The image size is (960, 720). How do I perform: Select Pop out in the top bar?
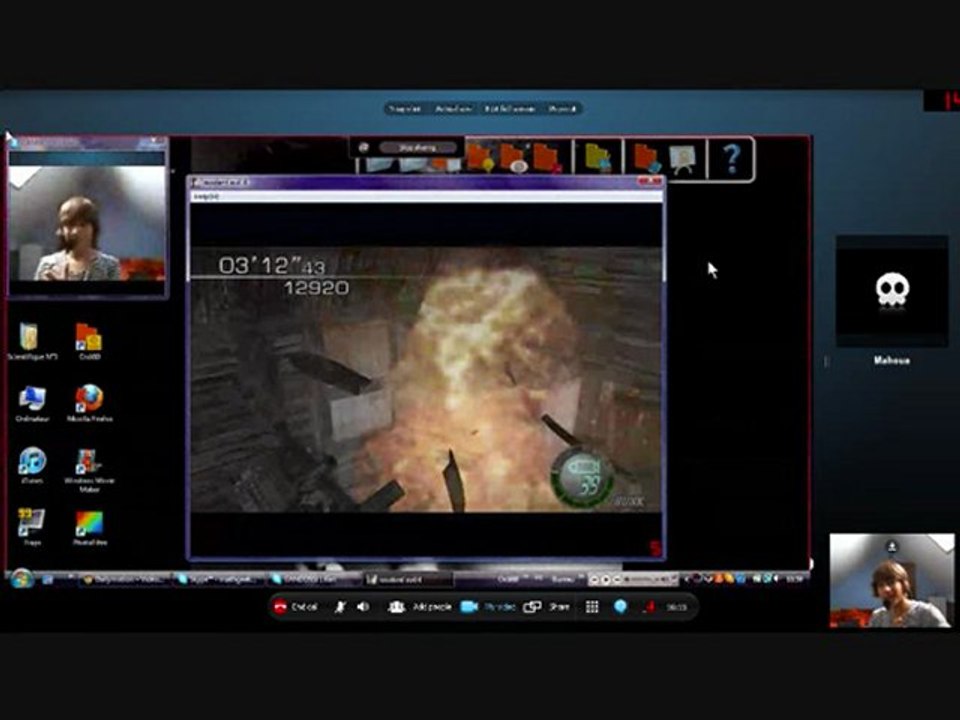pos(562,109)
